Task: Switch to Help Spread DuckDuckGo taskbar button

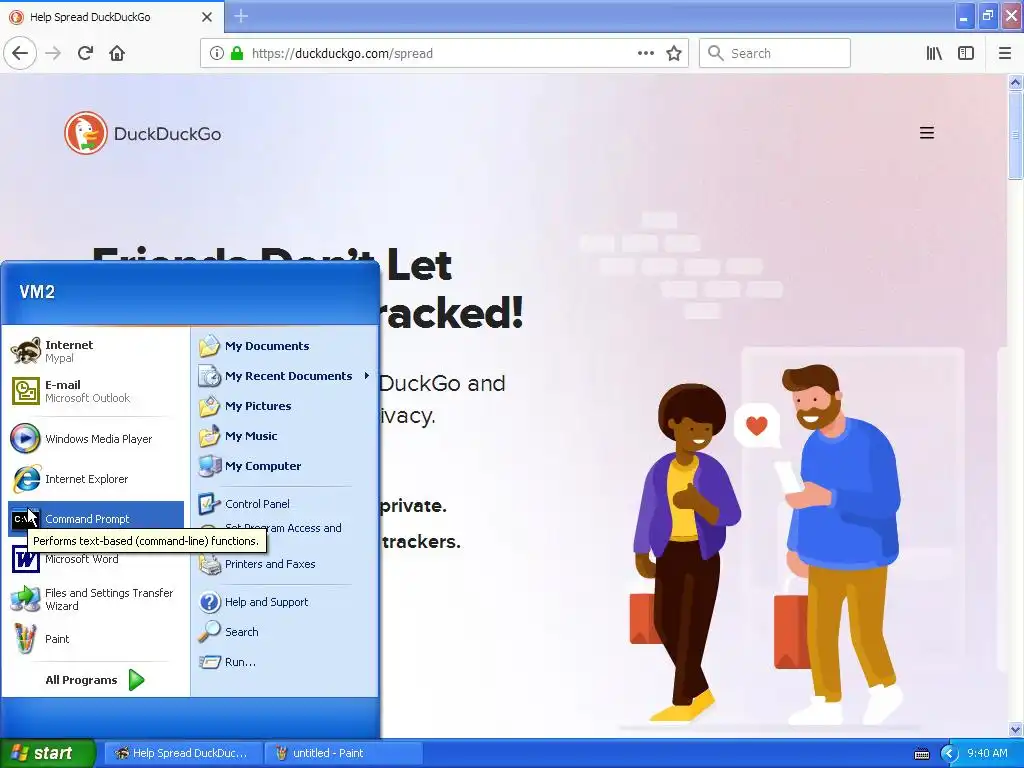Action: pos(183,753)
